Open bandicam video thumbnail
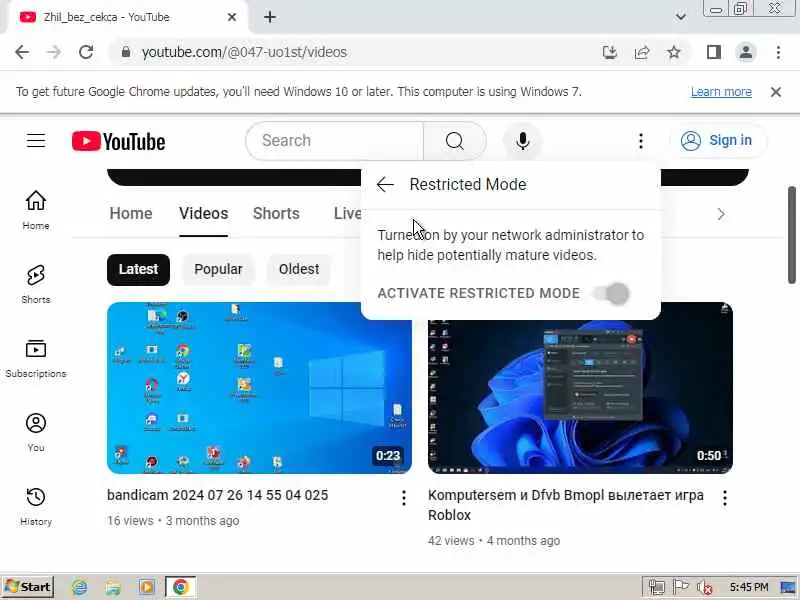The height and width of the screenshot is (600, 800). [x=259, y=388]
